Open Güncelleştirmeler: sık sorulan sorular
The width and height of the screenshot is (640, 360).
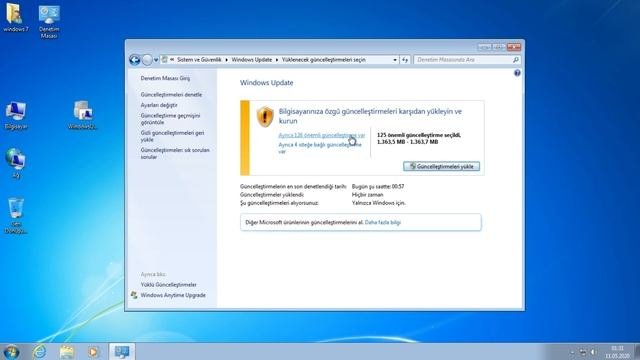click(175, 153)
